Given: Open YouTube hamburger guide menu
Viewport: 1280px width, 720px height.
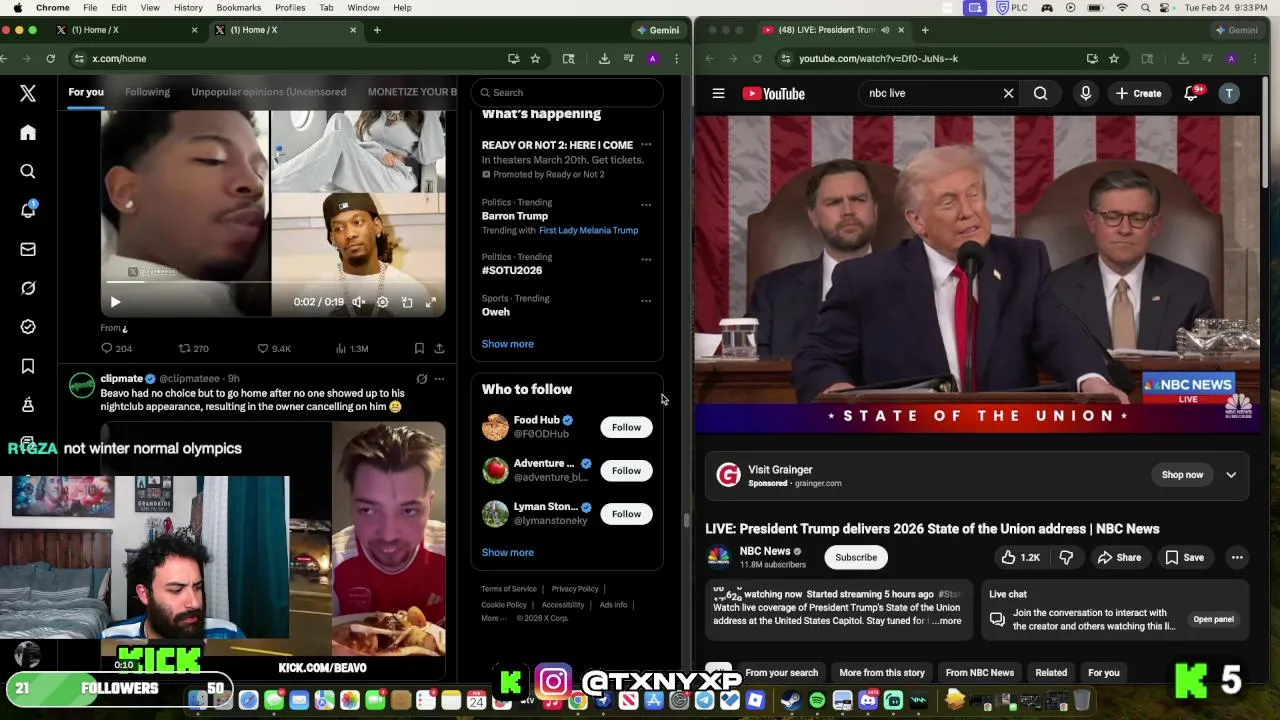Looking at the screenshot, I should 718,93.
